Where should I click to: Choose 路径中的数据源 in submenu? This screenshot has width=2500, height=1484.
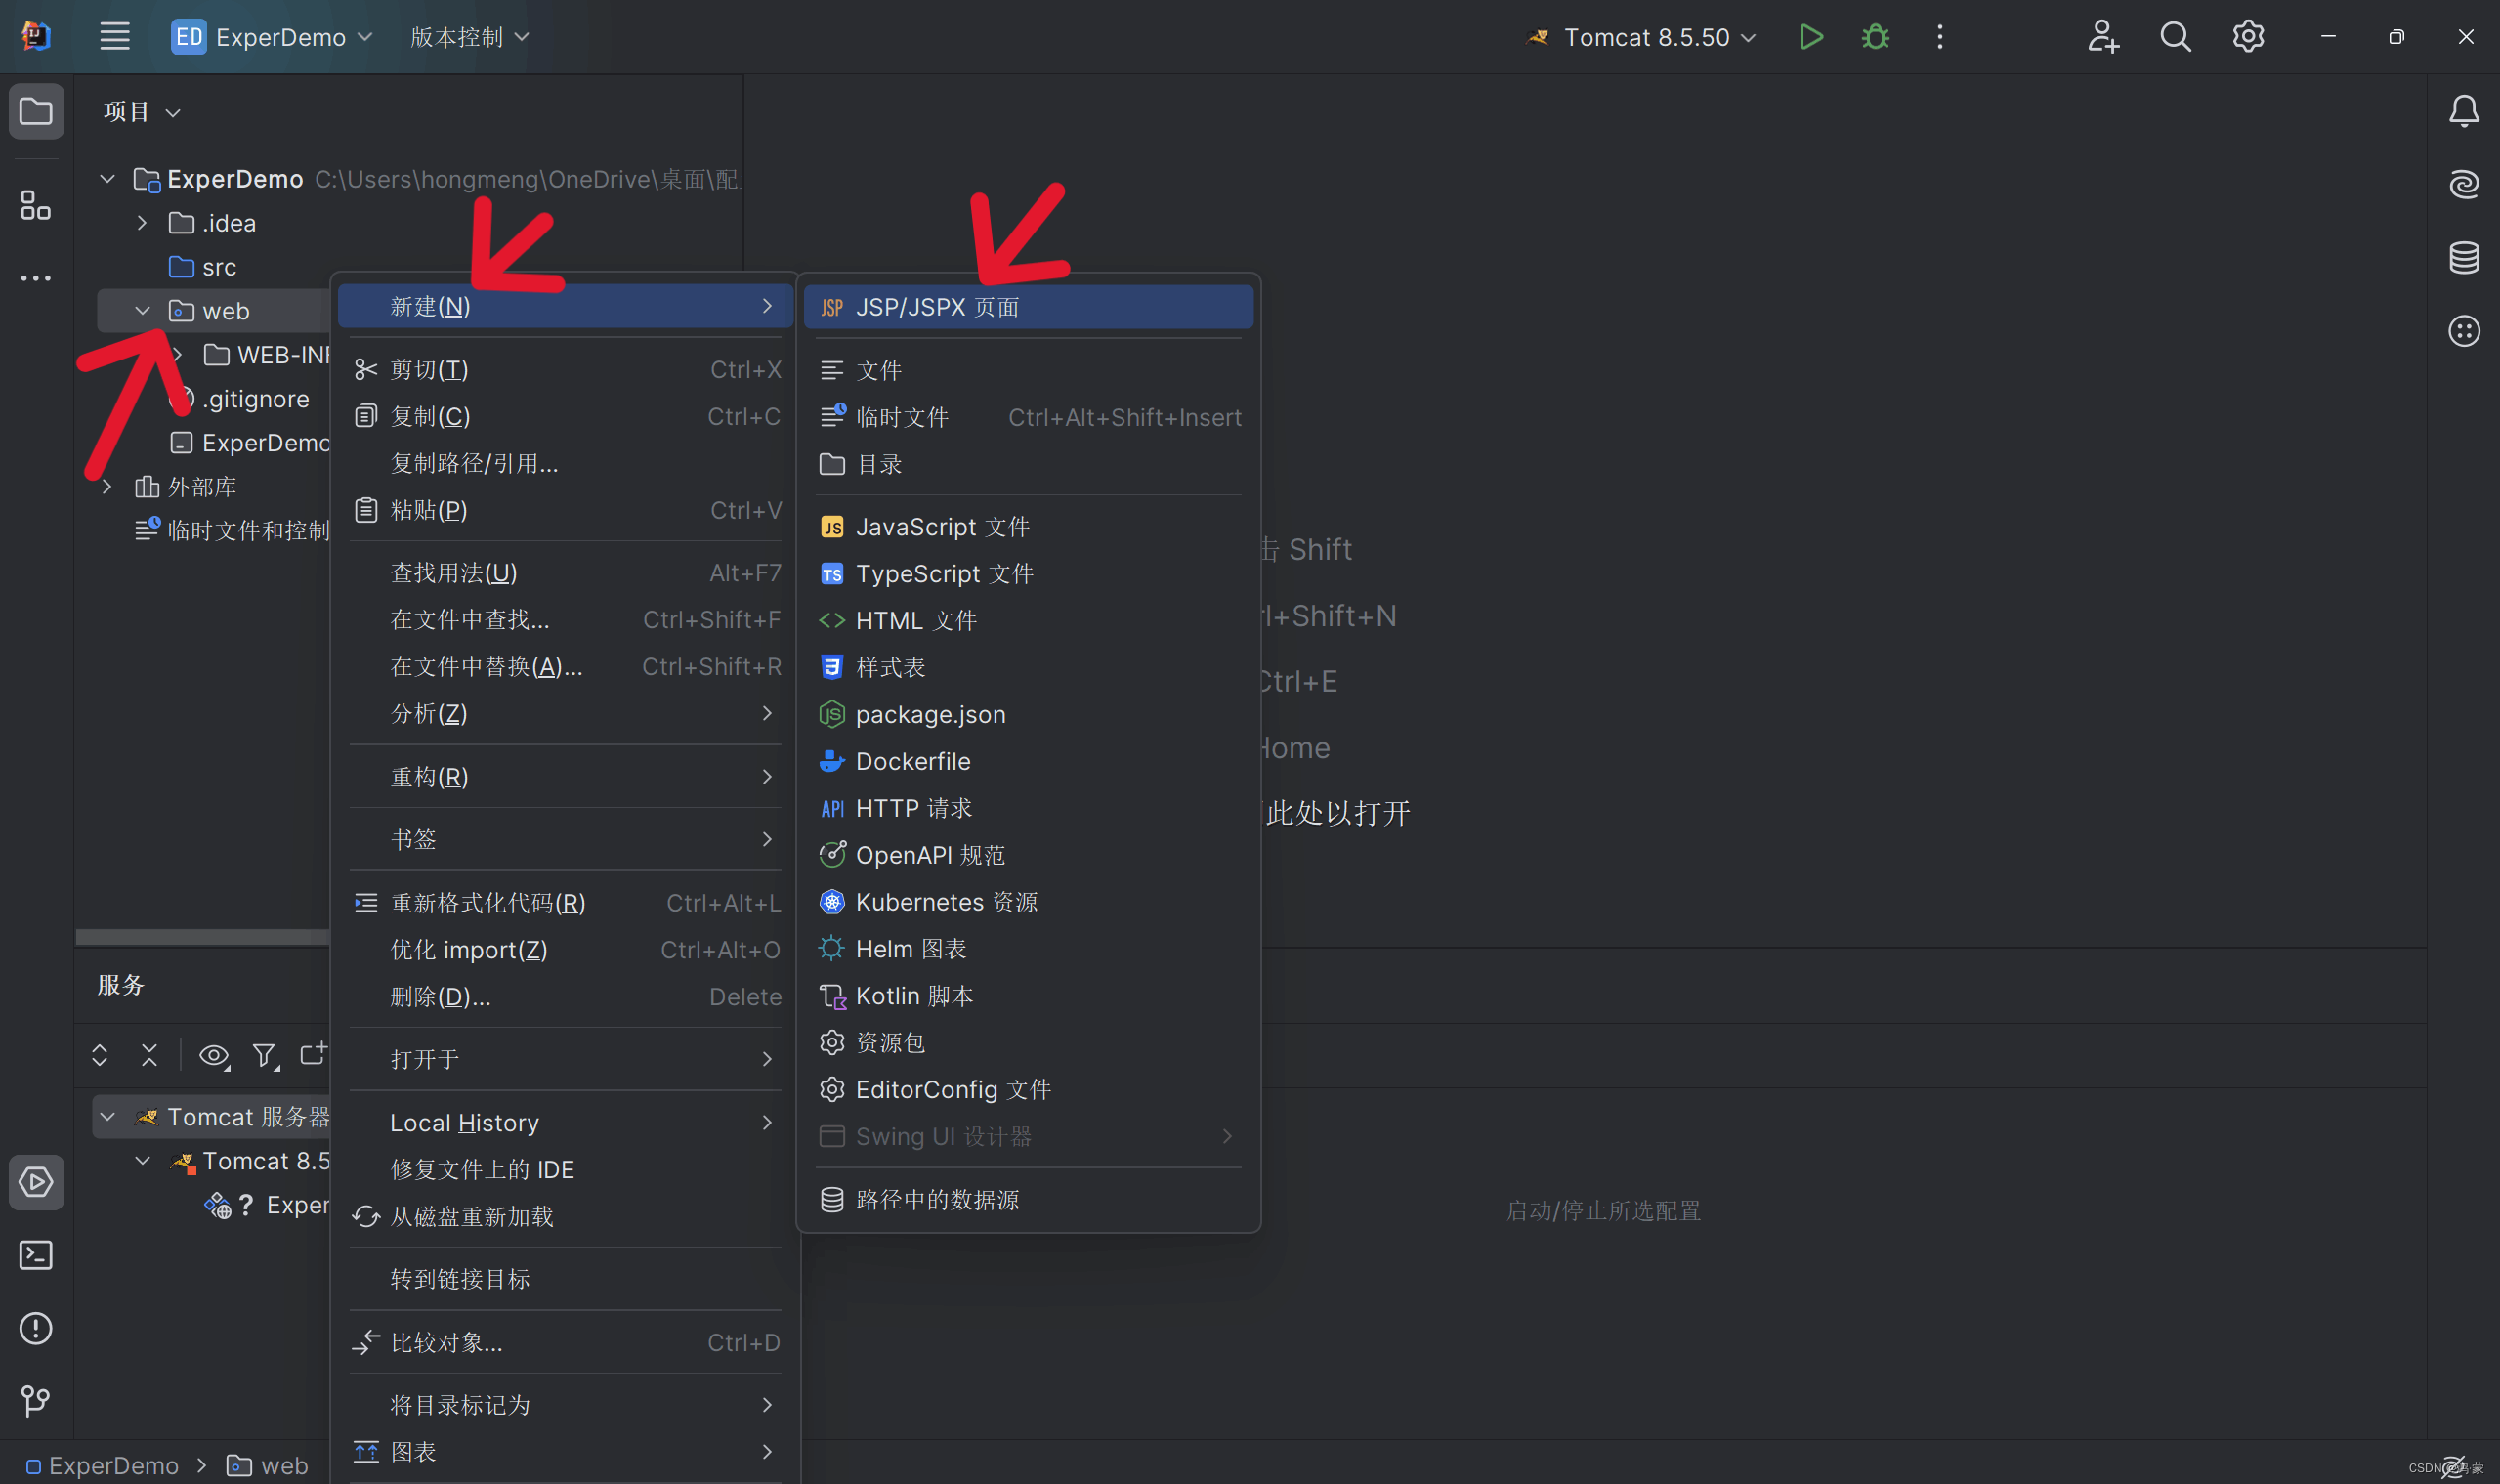[1028, 1200]
